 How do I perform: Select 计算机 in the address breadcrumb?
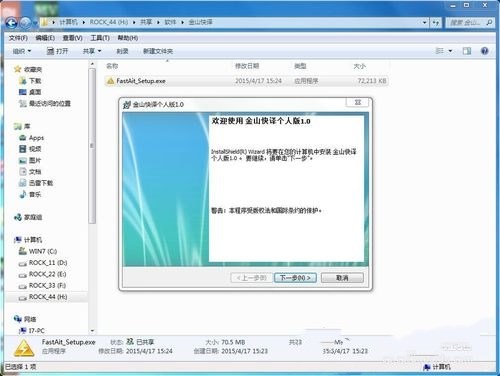tap(68, 22)
